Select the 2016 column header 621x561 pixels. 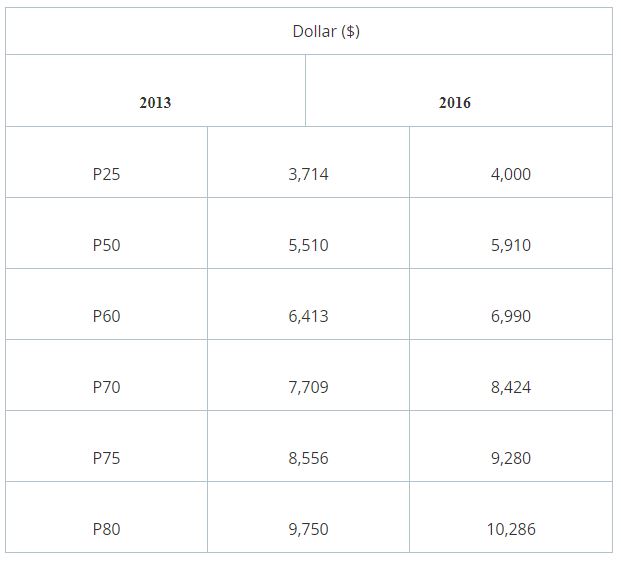pyautogui.click(x=459, y=91)
